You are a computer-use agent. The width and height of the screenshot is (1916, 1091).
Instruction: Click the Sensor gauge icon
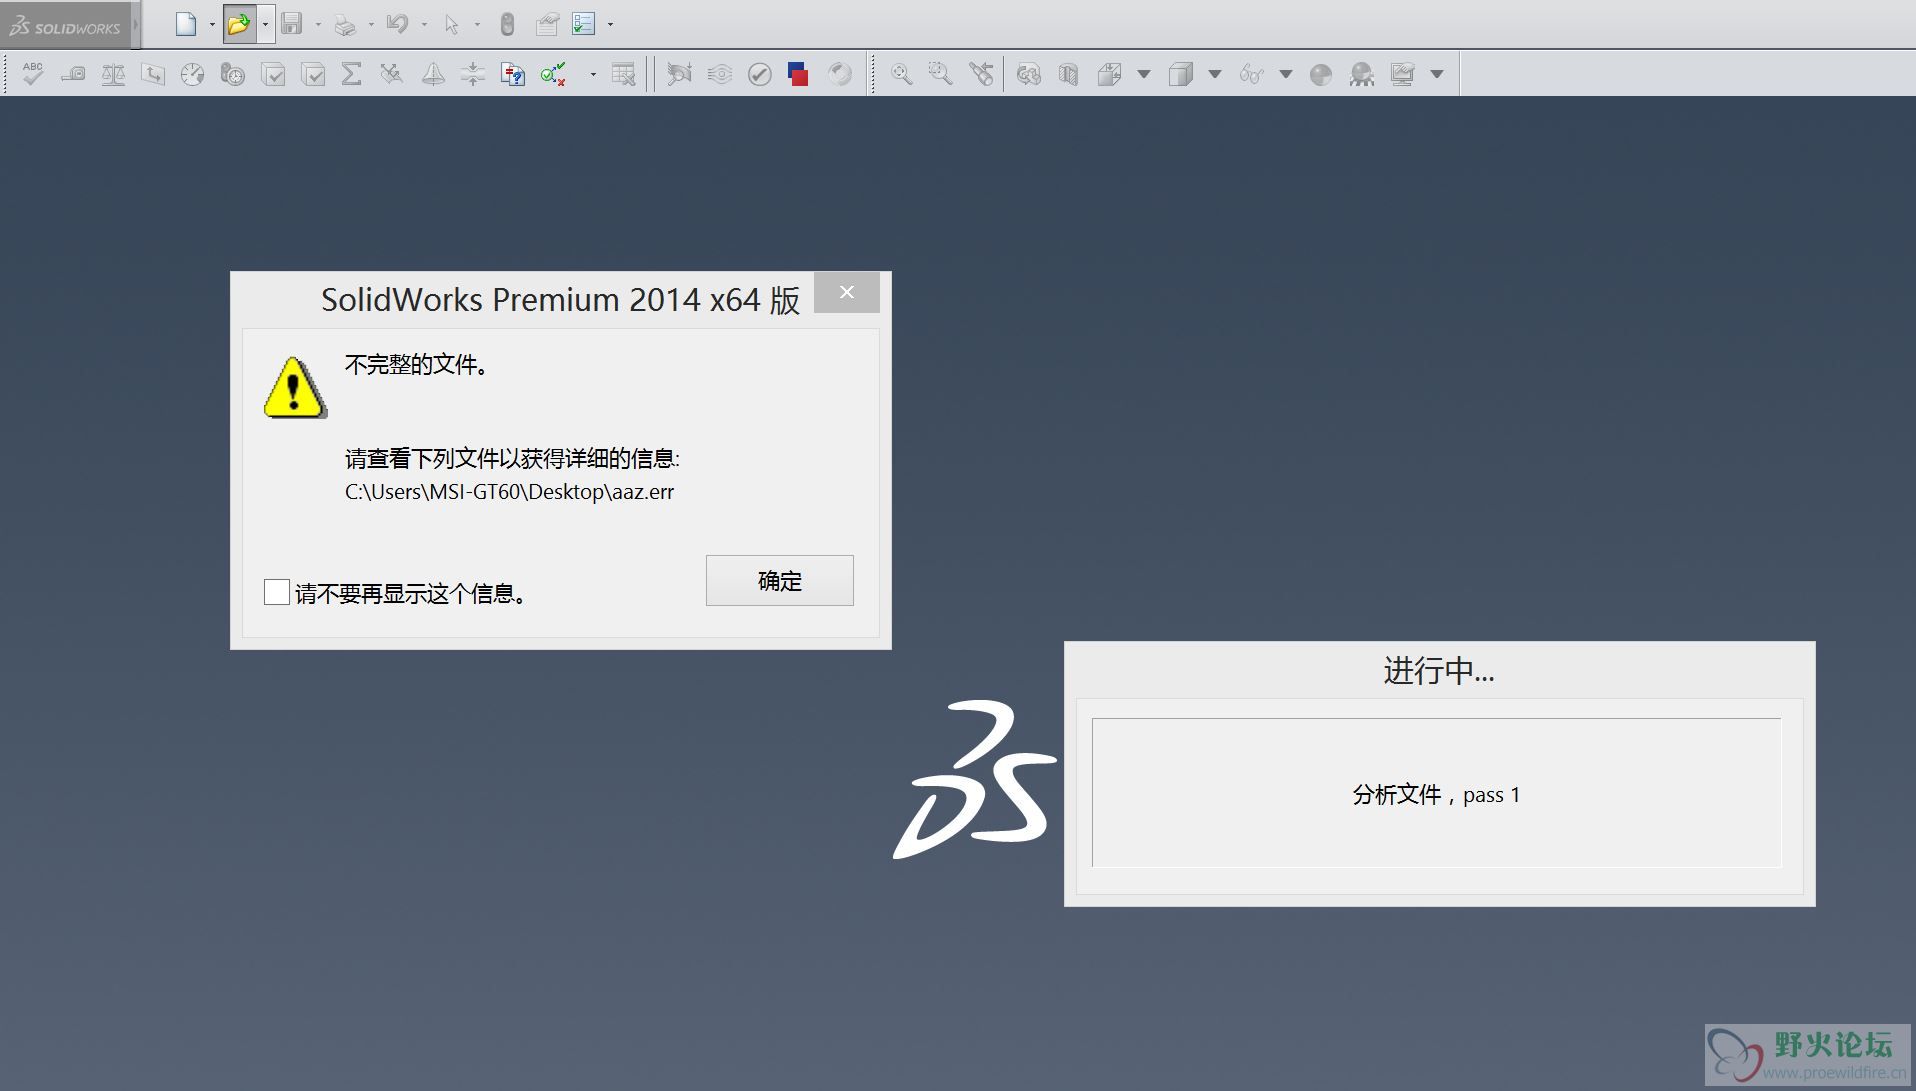[193, 74]
